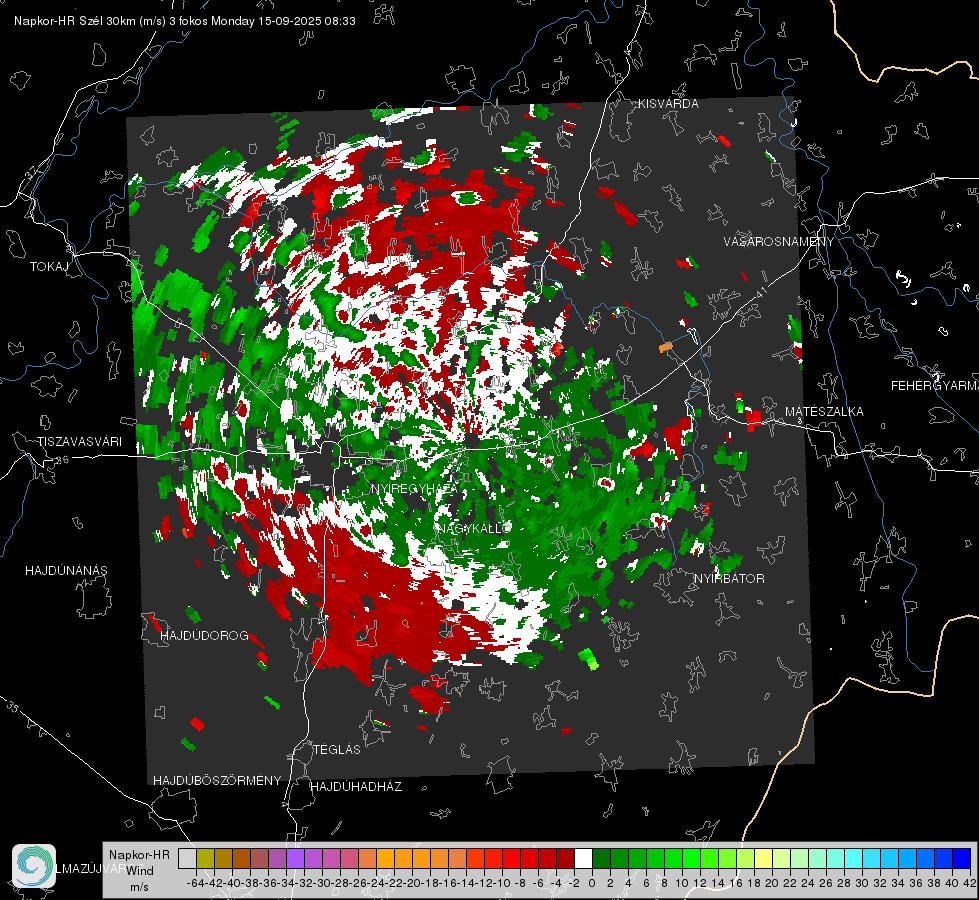The image size is (979, 900).
Task: Select the HAJDÚHADHÁZ city label
Action: click(x=356, y=787)
